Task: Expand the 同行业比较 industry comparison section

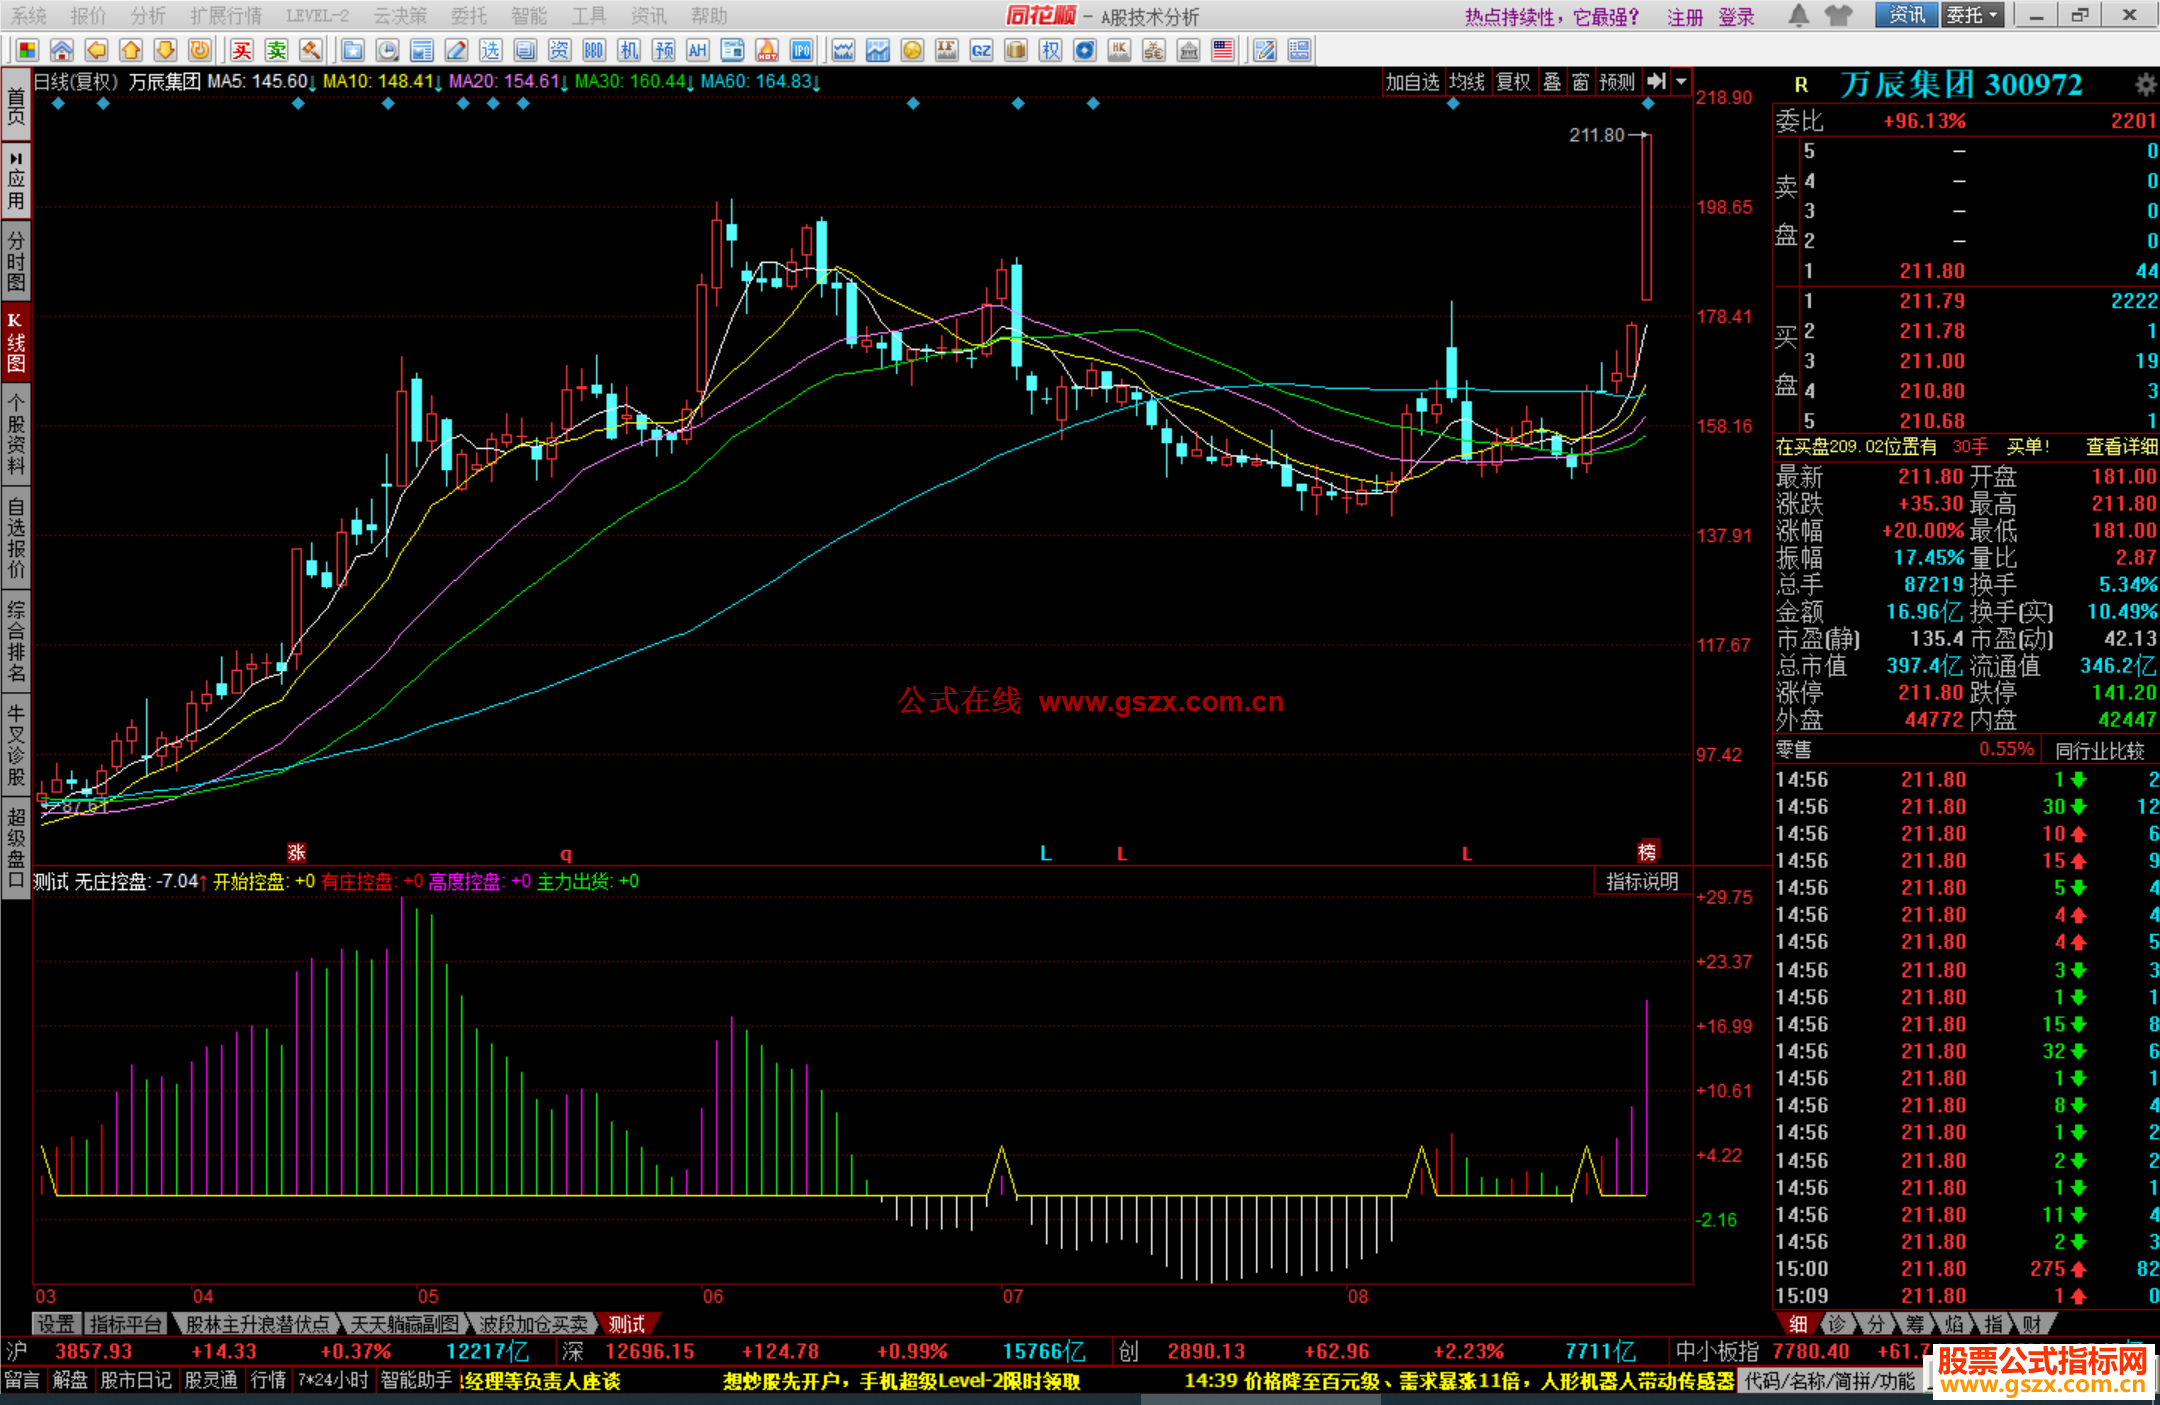Action: 2099,751
